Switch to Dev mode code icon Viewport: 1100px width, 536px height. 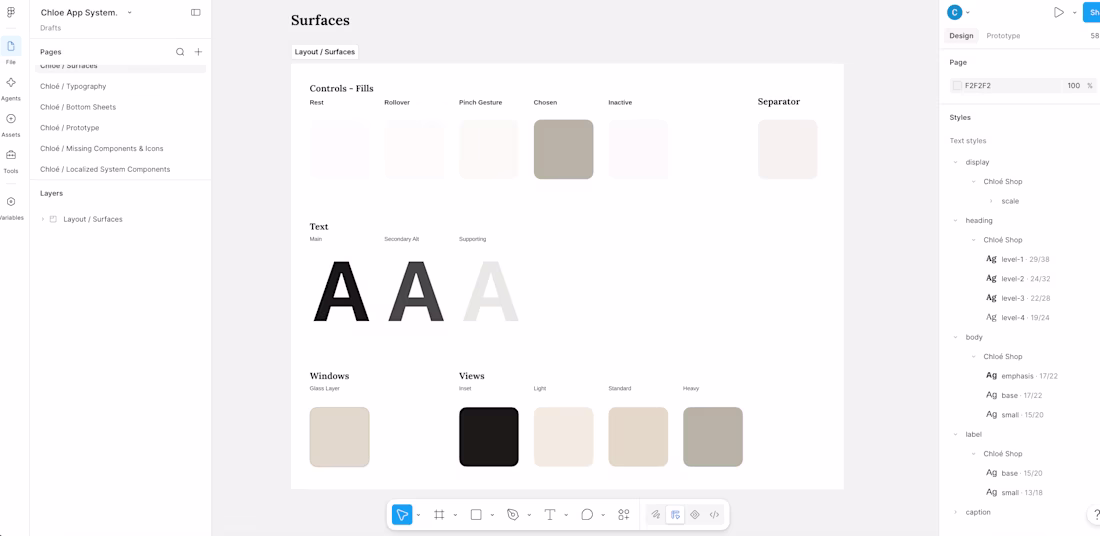tap(714, 515)
